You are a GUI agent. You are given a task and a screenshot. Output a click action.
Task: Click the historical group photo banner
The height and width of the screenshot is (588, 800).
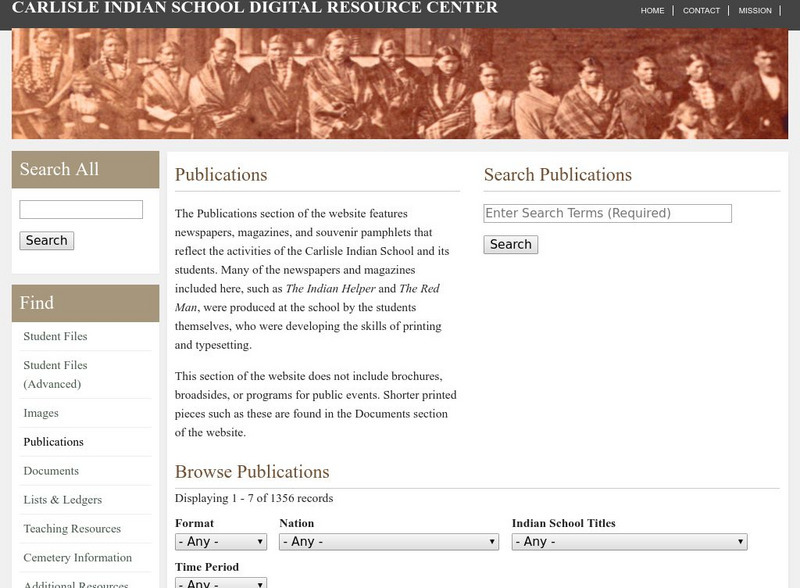click(x=399, y=84)
